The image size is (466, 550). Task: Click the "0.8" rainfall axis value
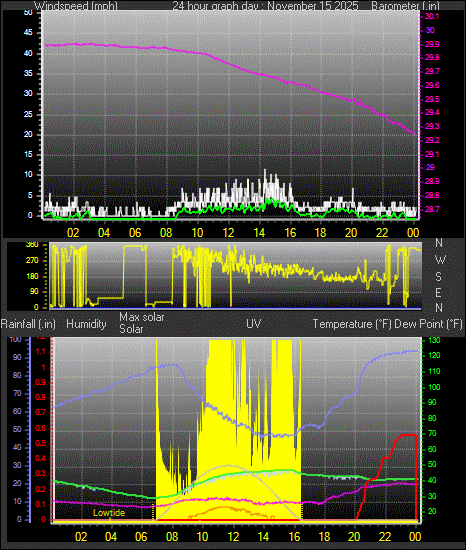click(x=41, y=397)
